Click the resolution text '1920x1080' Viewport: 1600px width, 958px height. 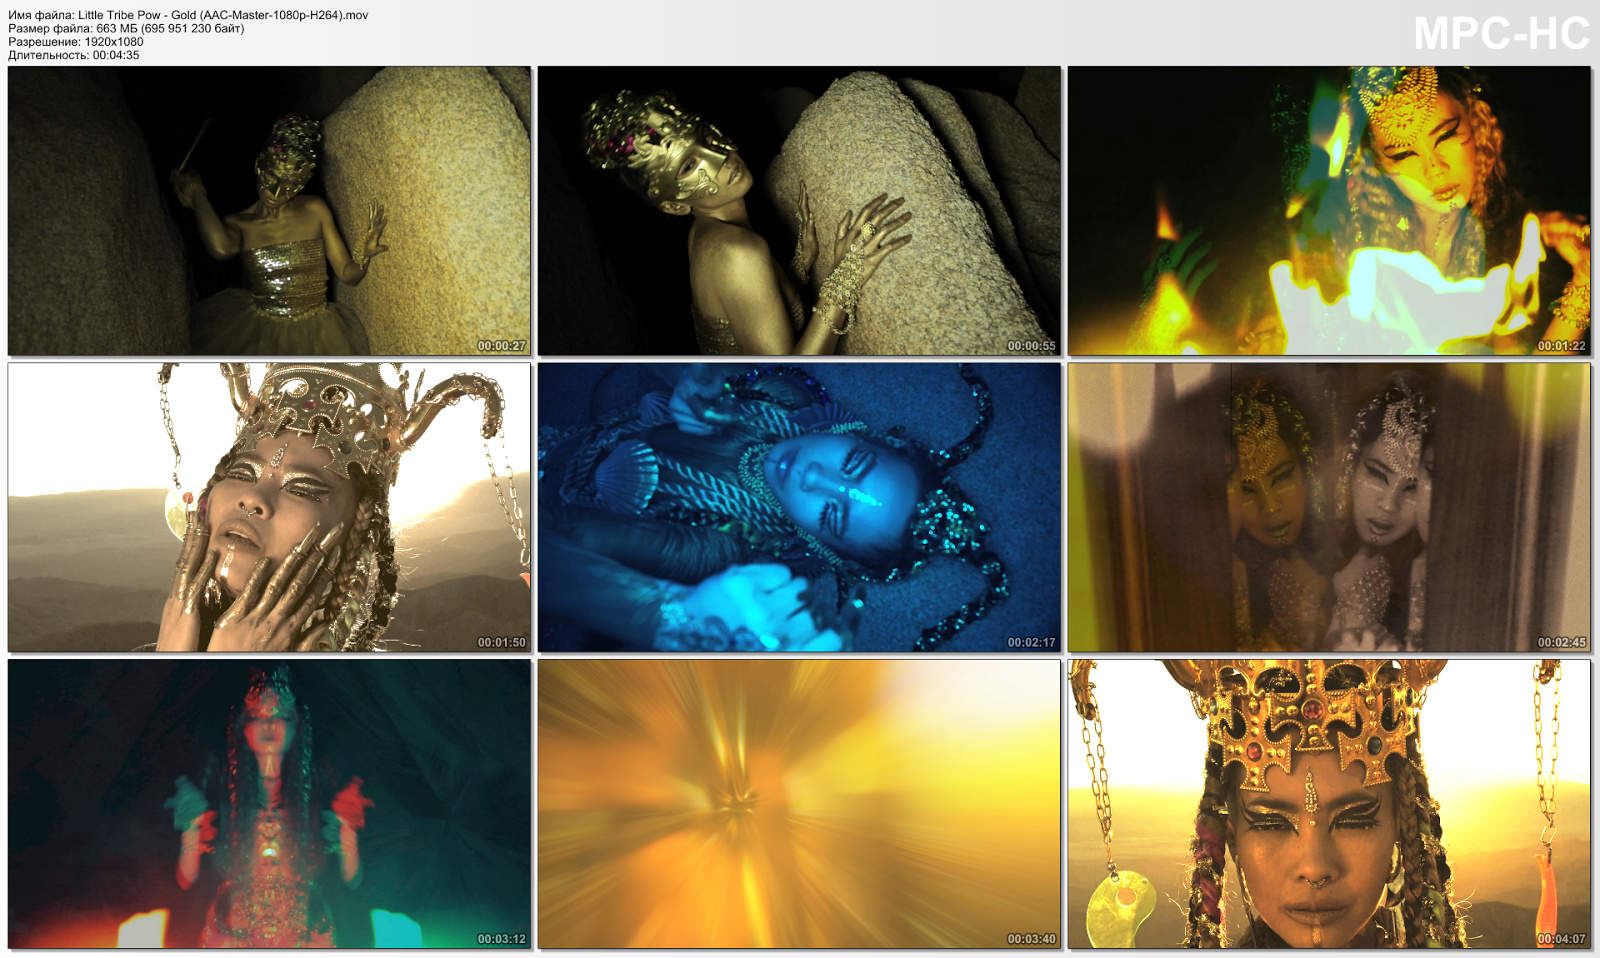coord(114,42)
